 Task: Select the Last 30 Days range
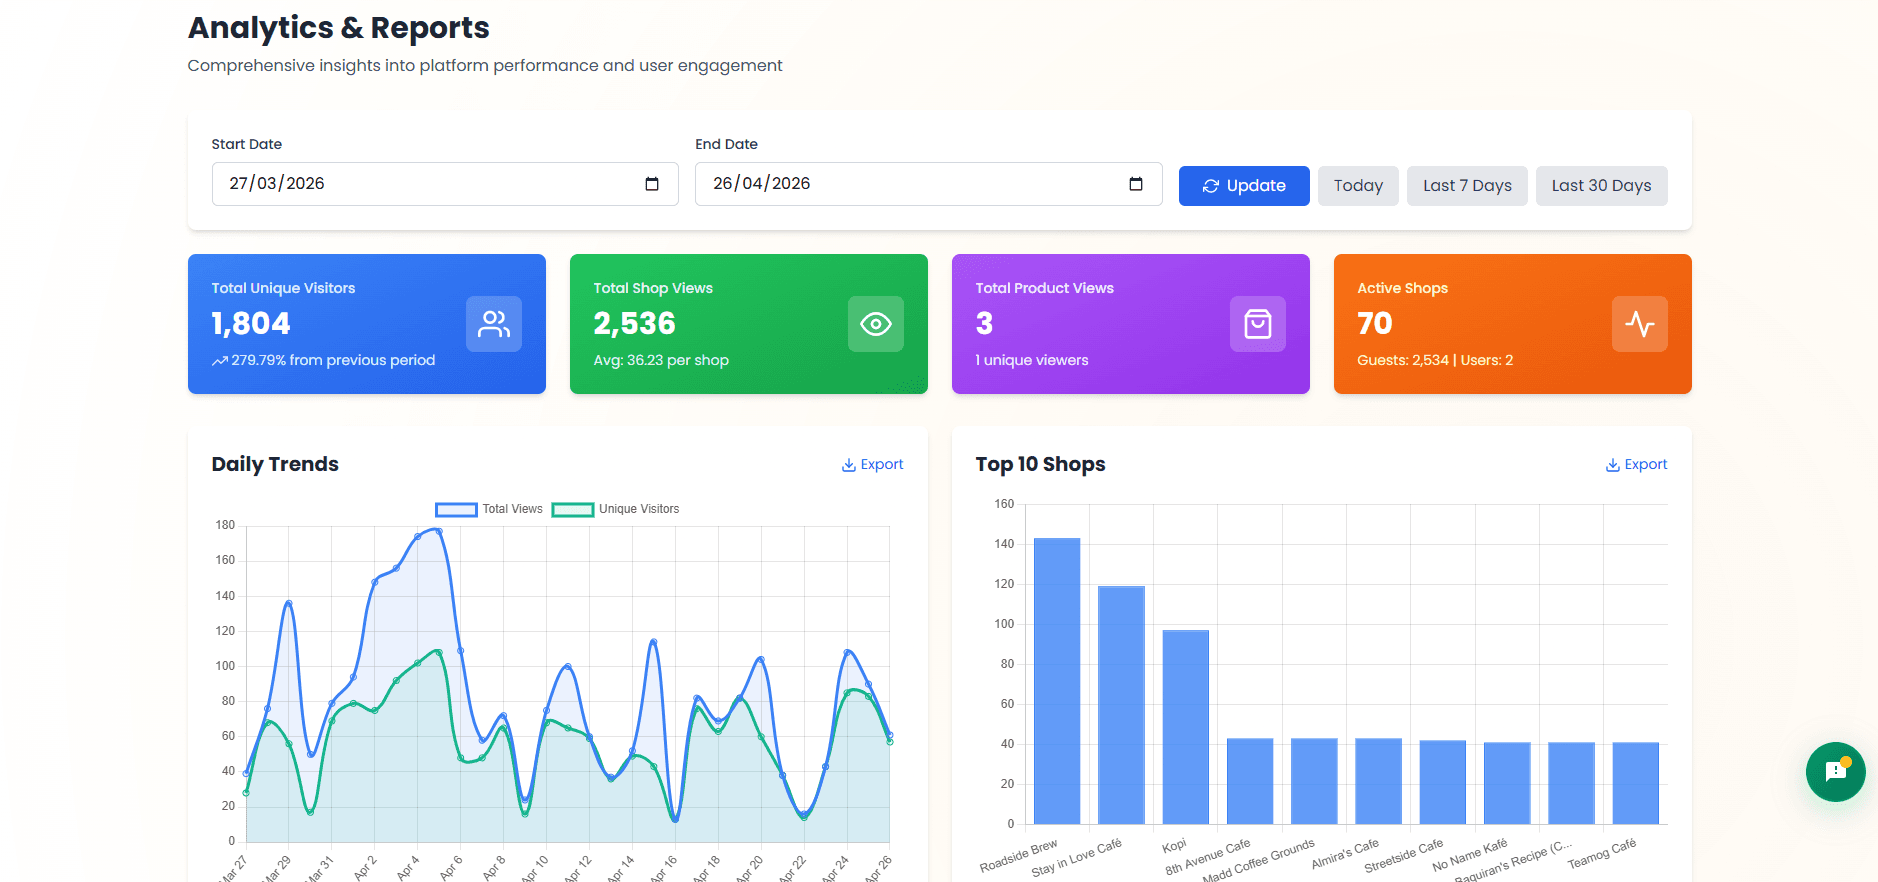tap(1601, 186)
